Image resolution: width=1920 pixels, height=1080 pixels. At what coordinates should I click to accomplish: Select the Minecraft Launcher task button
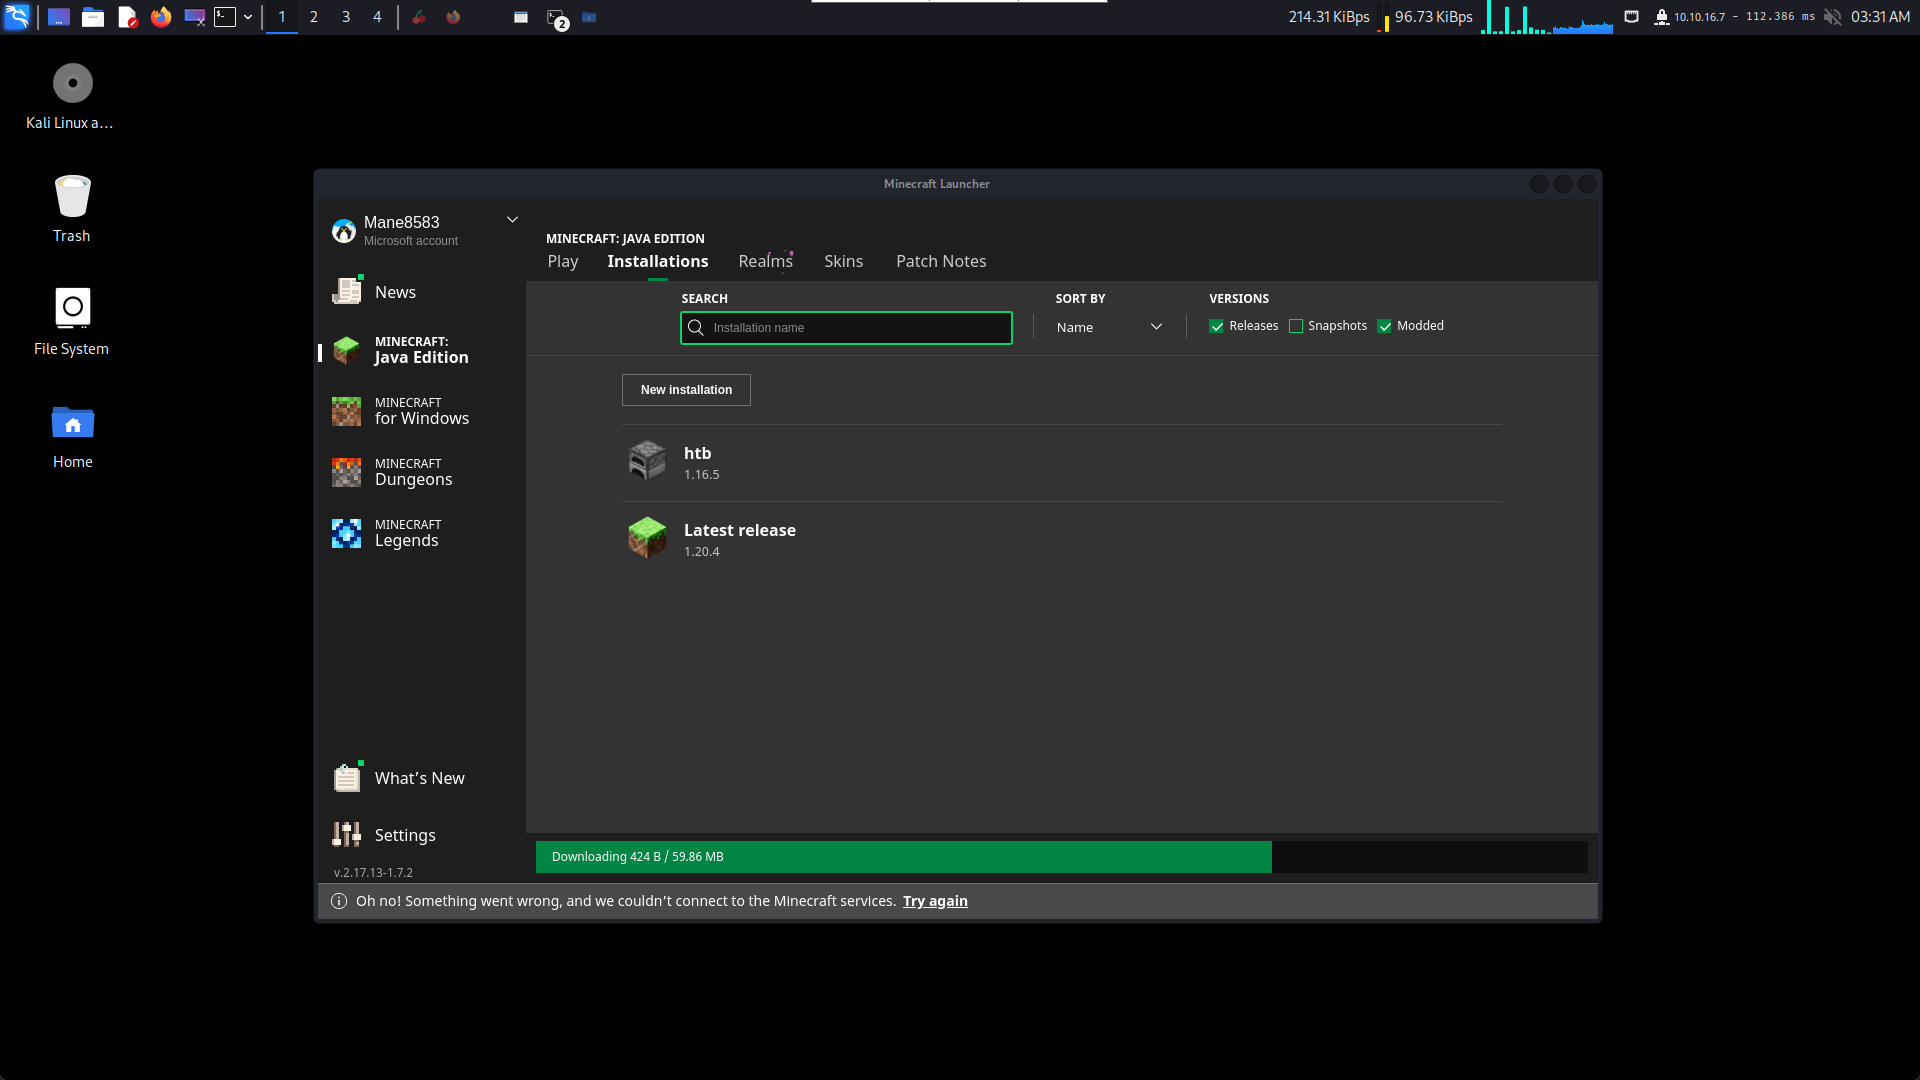click(x=521, y=17)
